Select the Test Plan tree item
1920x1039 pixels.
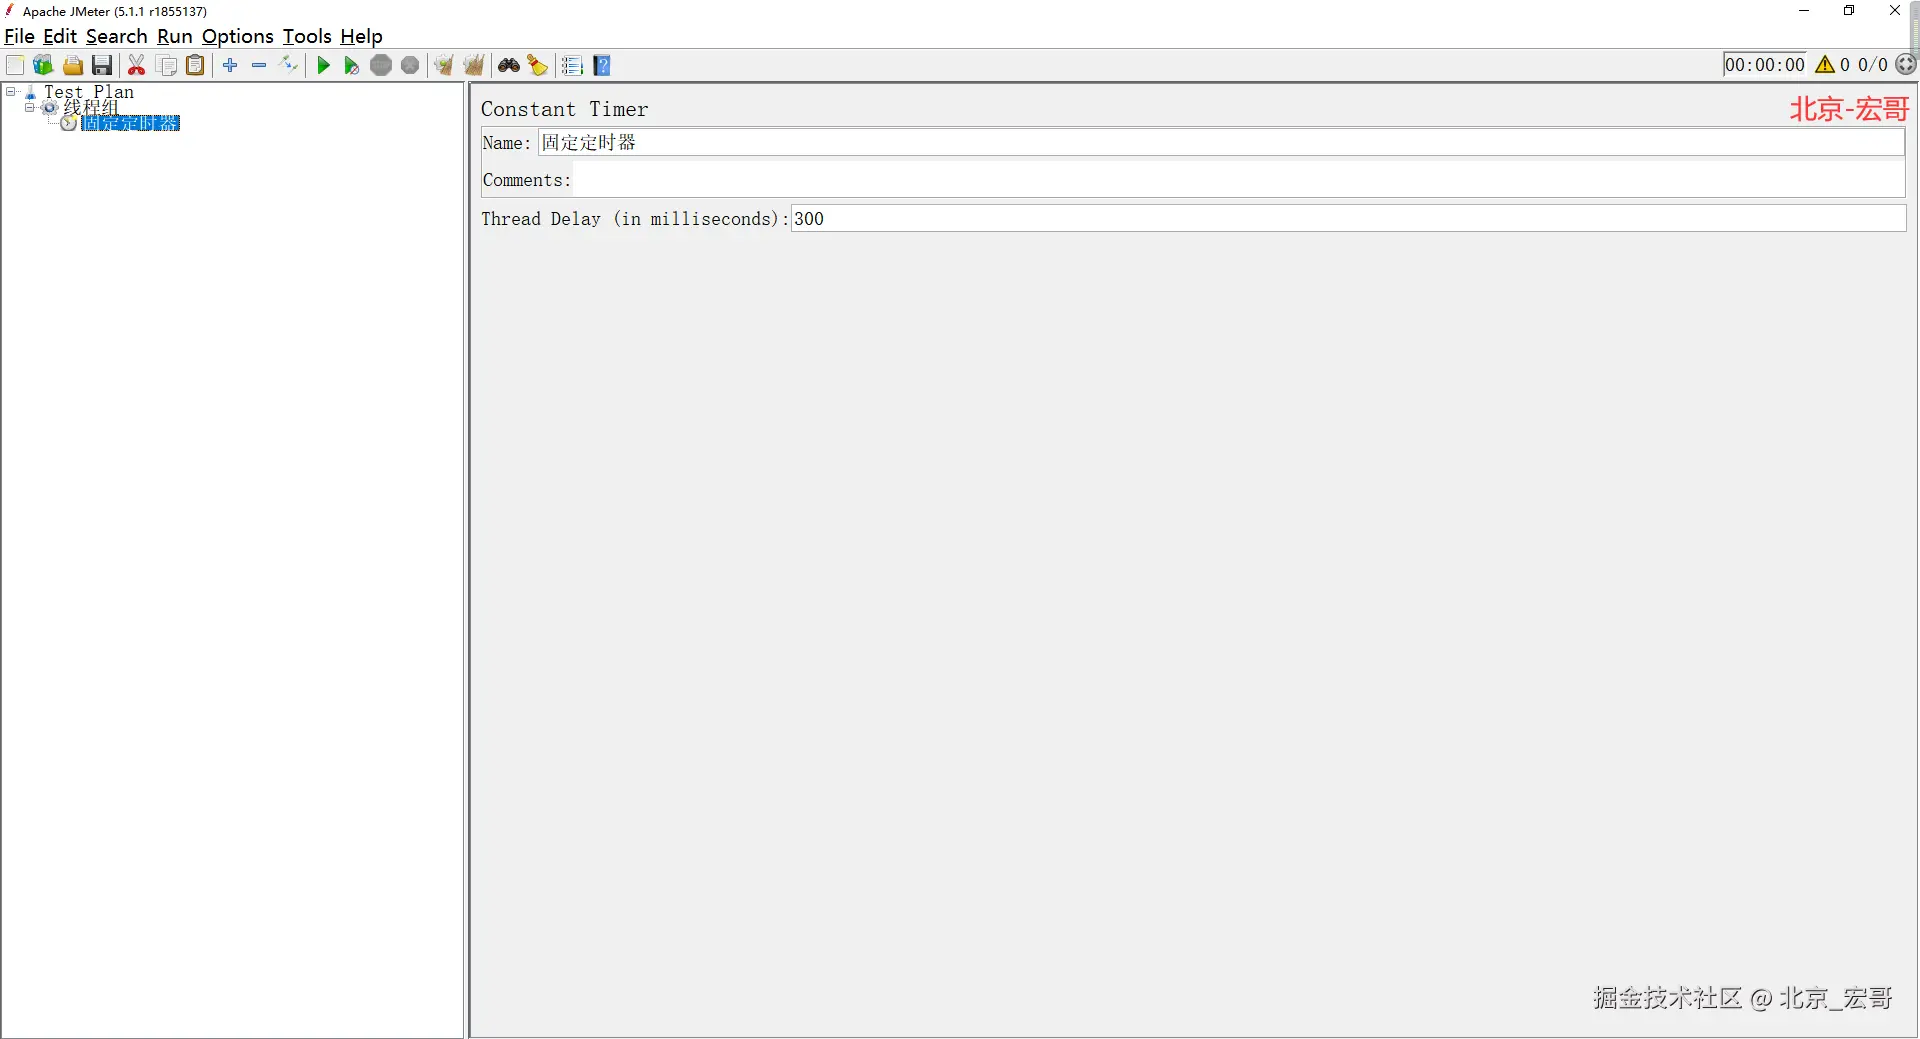click(88, 92)
